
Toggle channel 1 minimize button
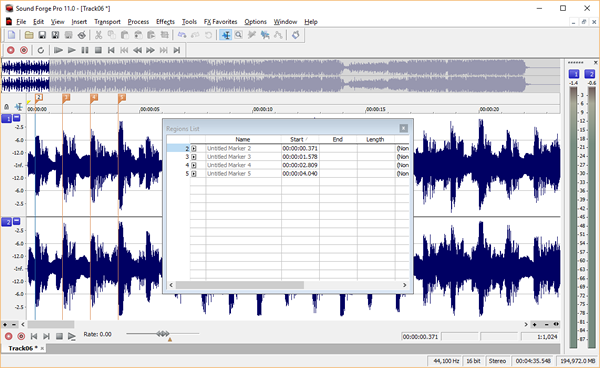tap(16, 118)
